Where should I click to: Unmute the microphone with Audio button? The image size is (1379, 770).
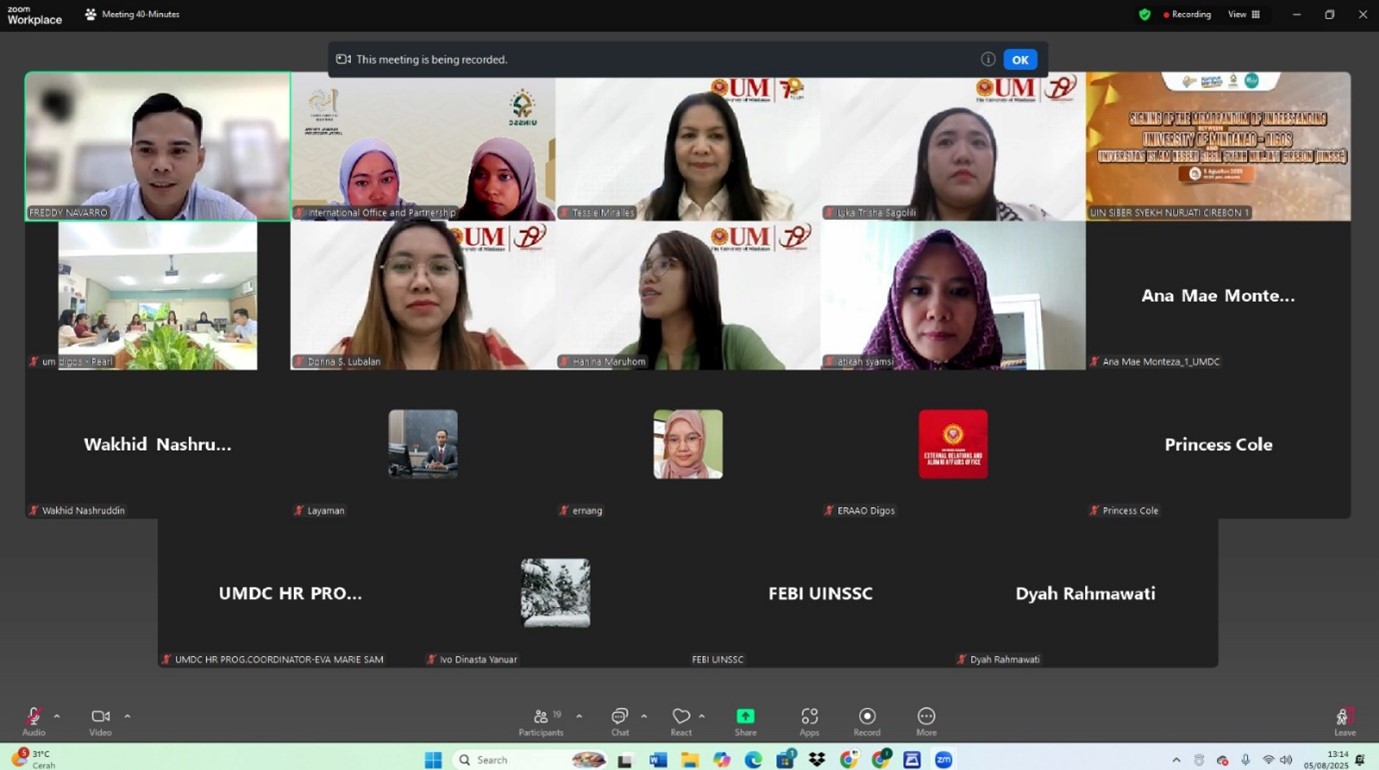click(x=34, y=720)
